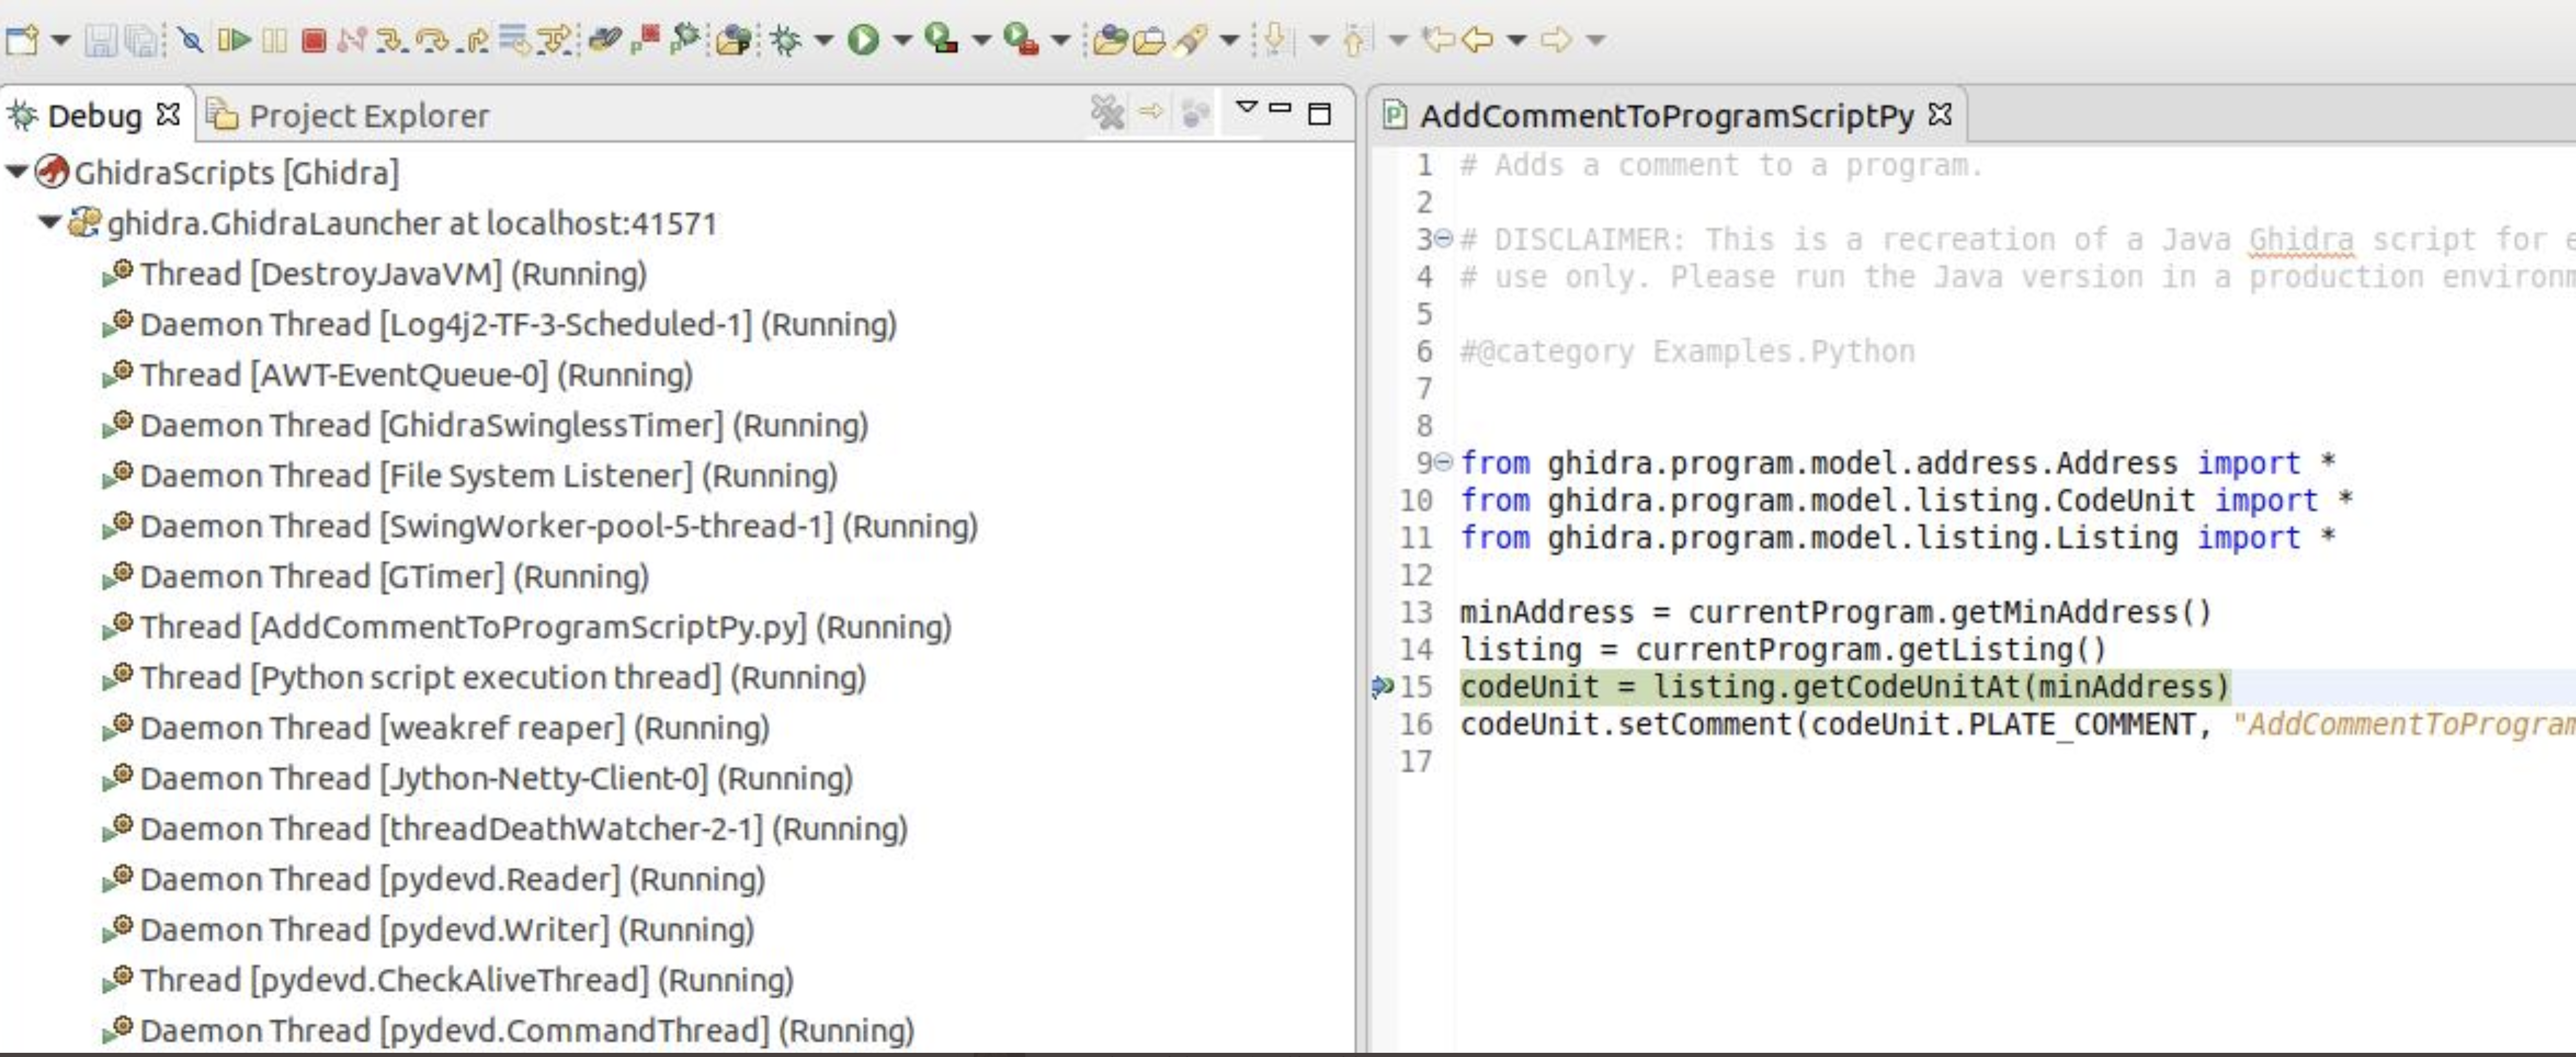Collapse the ghidra.GhidraLauncher node
Image resolution: width=2576 pixels, height=1057 pixels.
(50, 222)
